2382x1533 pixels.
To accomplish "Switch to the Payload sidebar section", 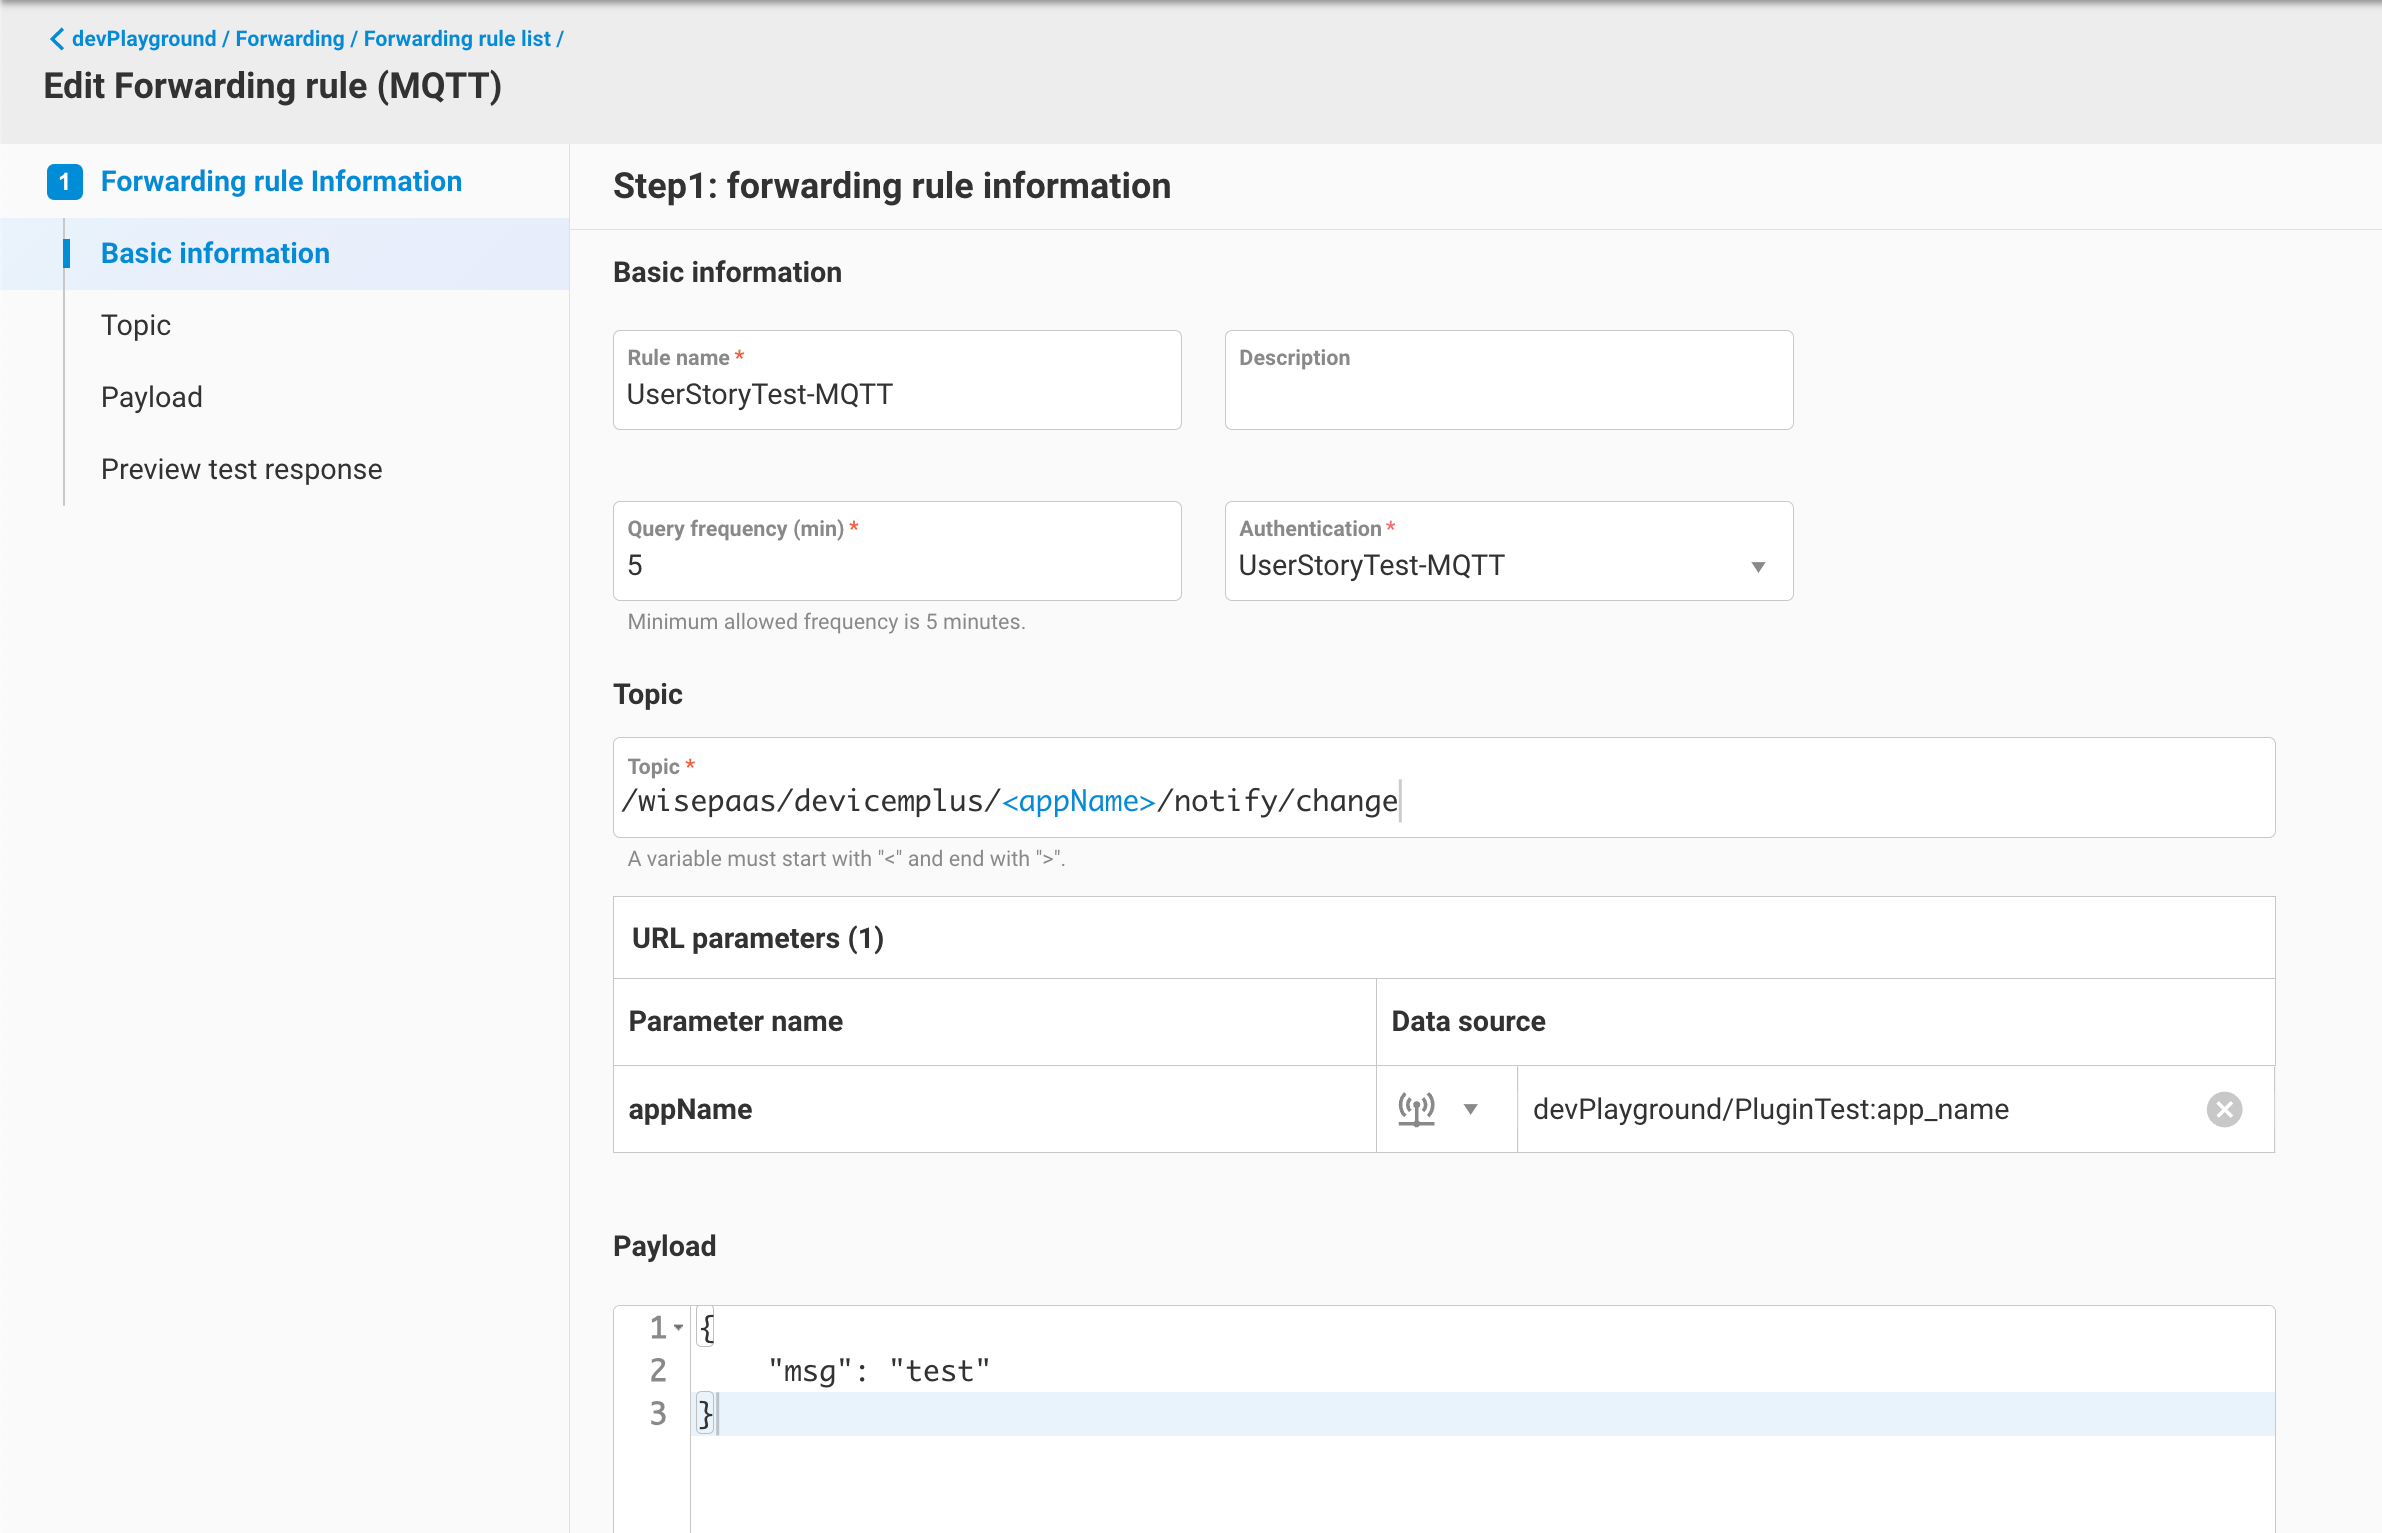I will [151, 396].
